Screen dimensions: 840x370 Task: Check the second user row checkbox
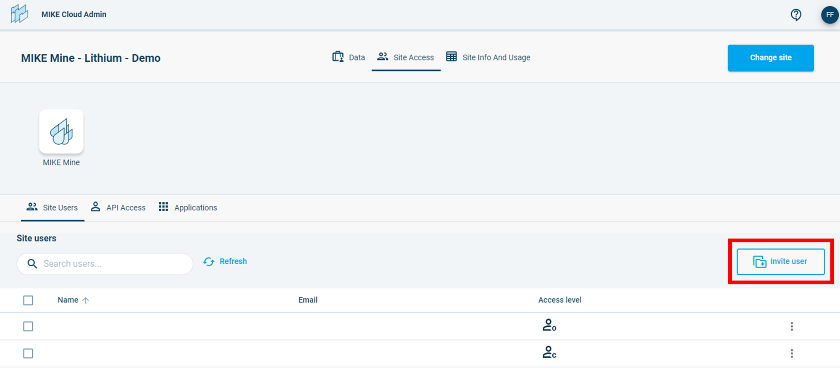pos(28,353)
